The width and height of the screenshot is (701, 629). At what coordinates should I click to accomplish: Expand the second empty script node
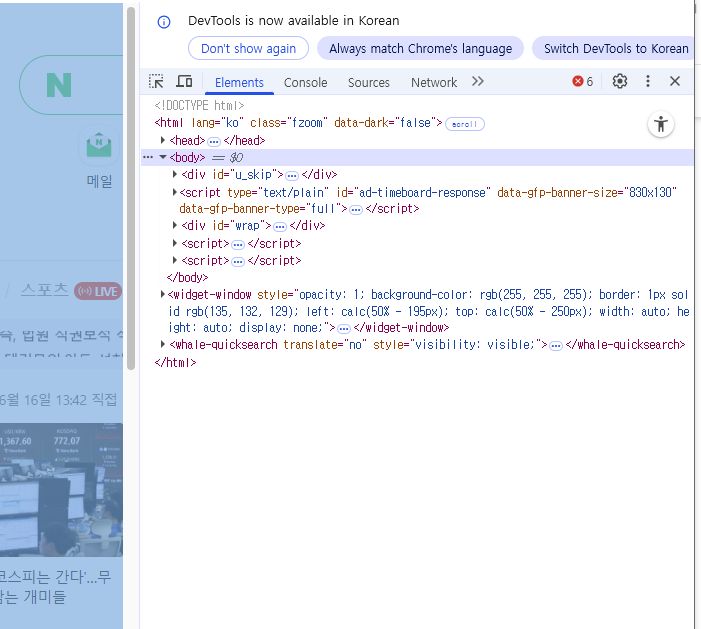click(x=175, y=260)
